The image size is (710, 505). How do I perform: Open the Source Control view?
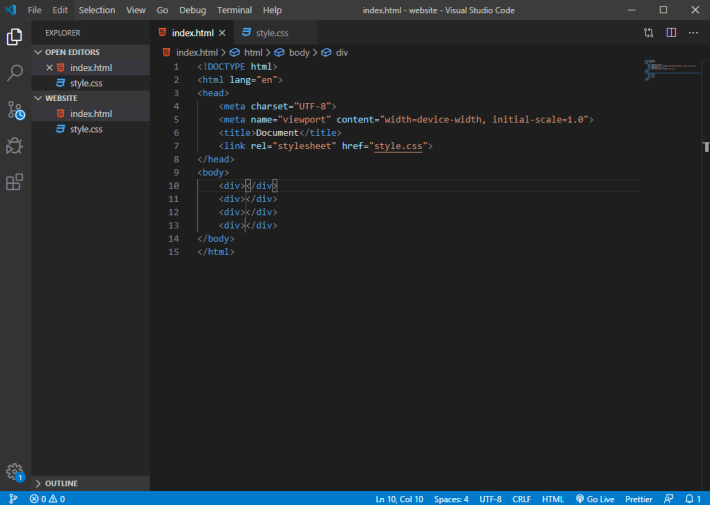tap(15, 110)
